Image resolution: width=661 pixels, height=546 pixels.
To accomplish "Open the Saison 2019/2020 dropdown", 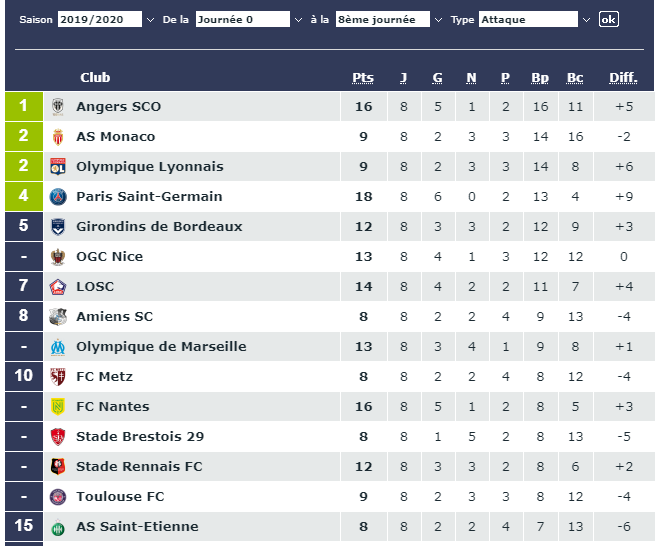I will click(107, 19).
